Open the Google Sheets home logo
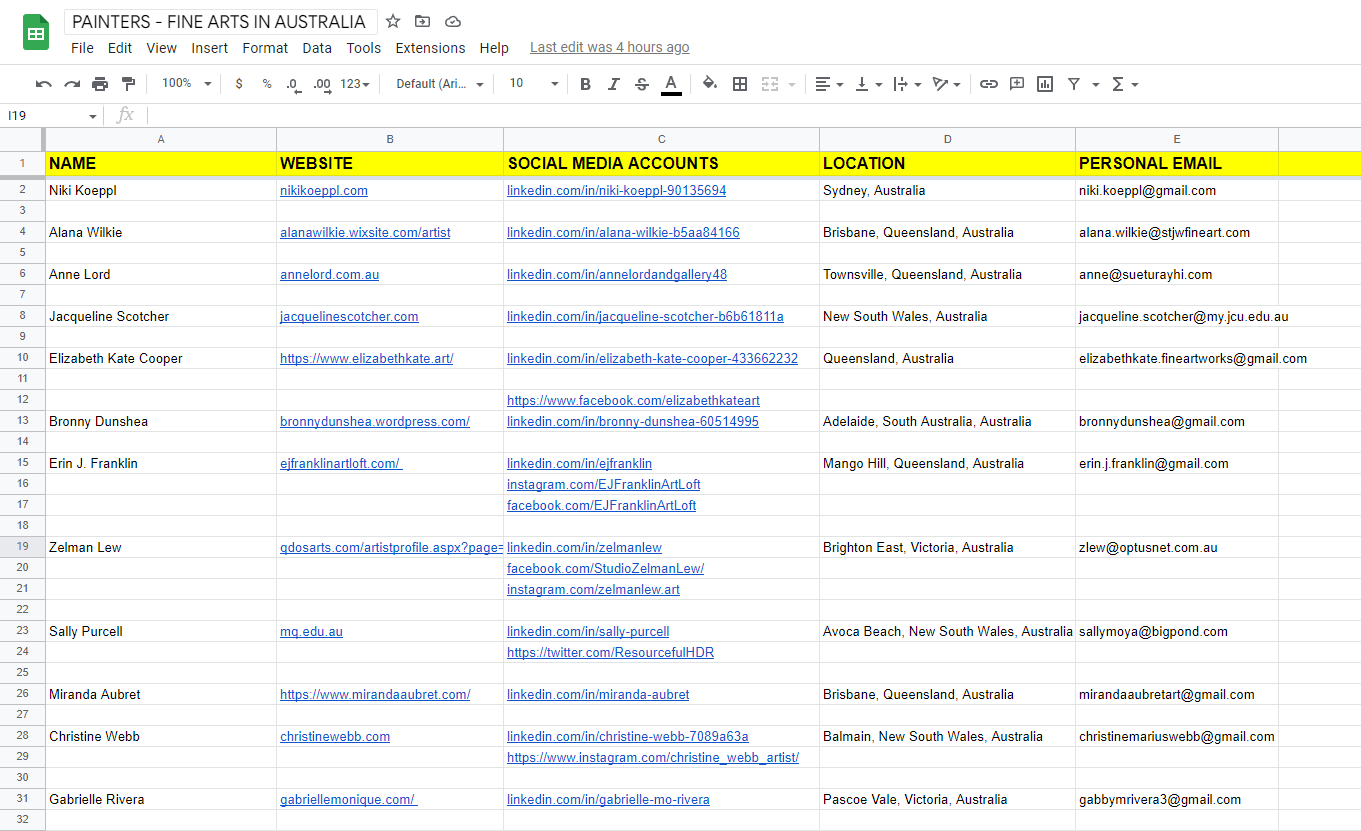 pyautogui.click(x=36, y=33)
